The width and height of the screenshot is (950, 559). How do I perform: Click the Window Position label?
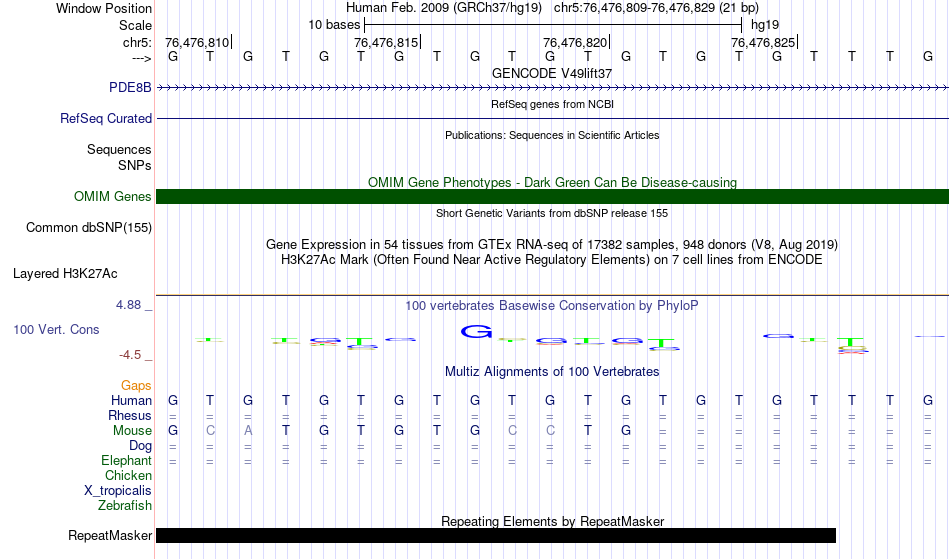tap(104, 8)
